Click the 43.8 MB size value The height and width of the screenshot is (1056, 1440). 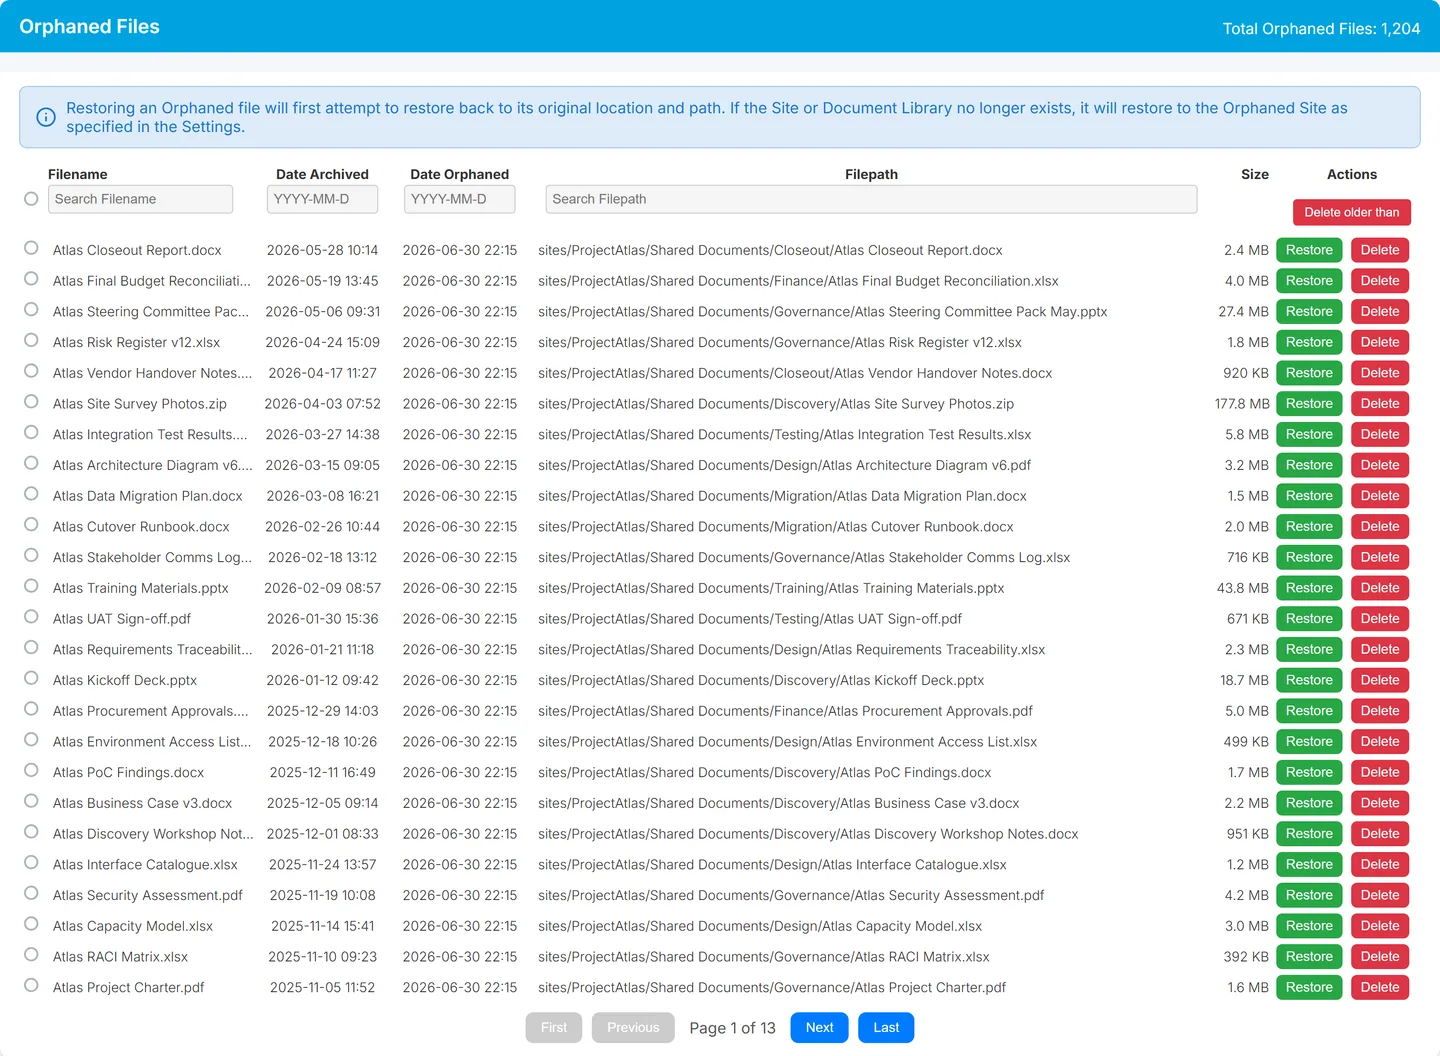(x=1243, y=588)
